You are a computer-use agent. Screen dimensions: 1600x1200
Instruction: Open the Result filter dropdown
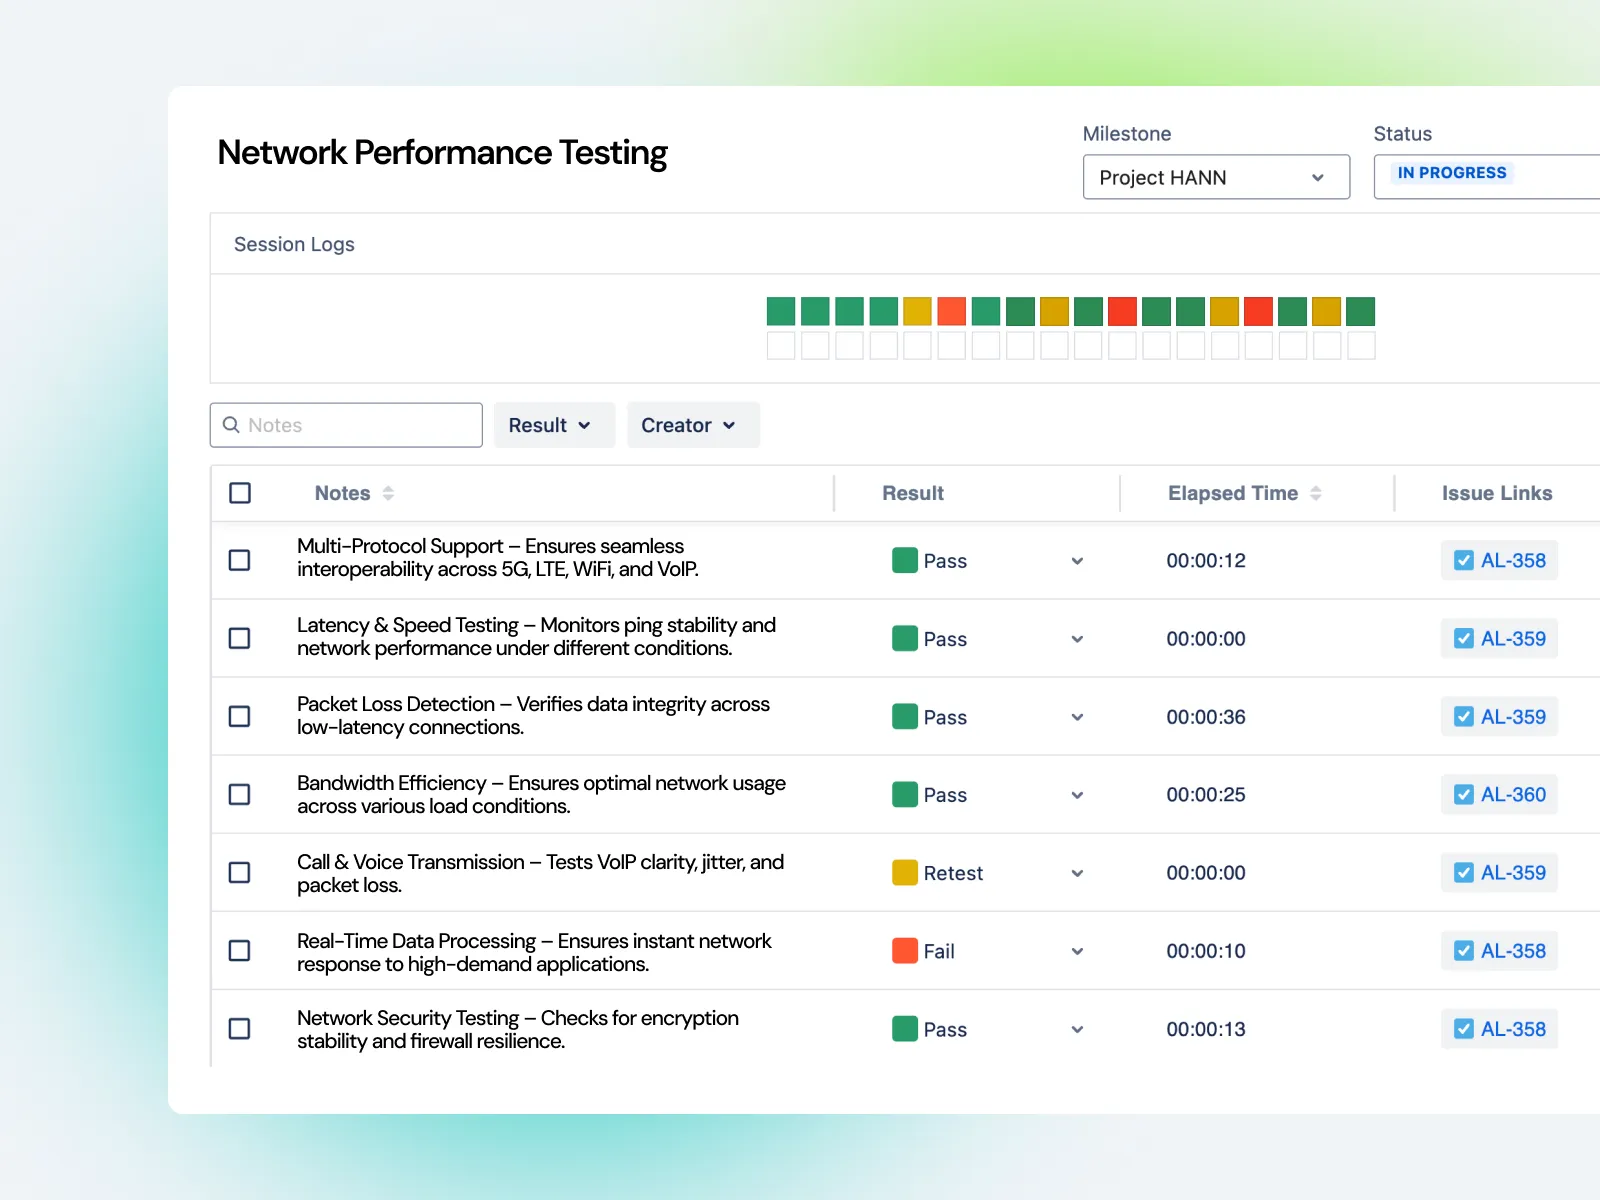[x=554, y=425]
